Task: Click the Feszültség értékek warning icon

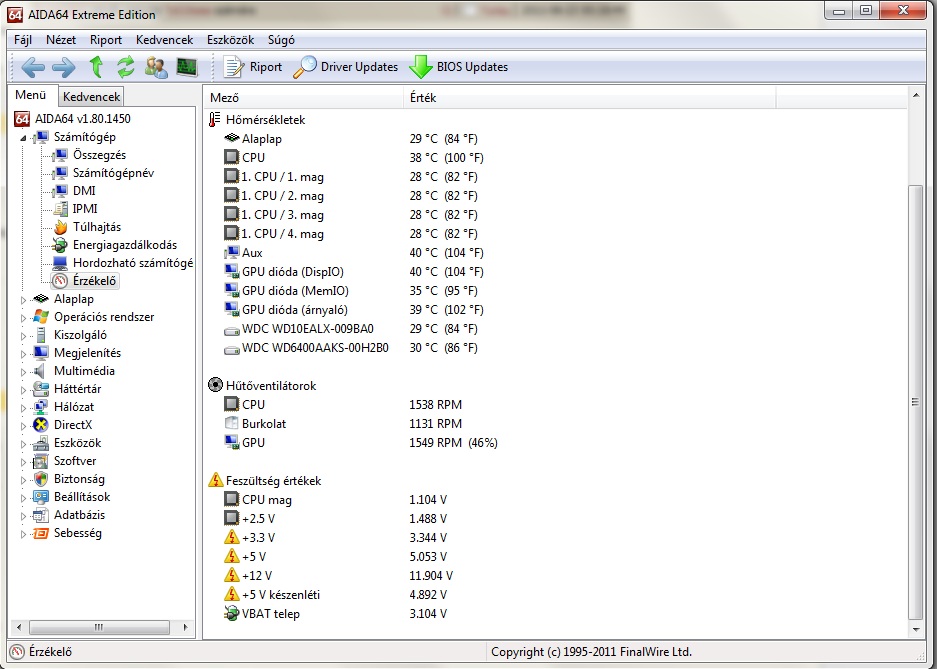Action: 215,480
